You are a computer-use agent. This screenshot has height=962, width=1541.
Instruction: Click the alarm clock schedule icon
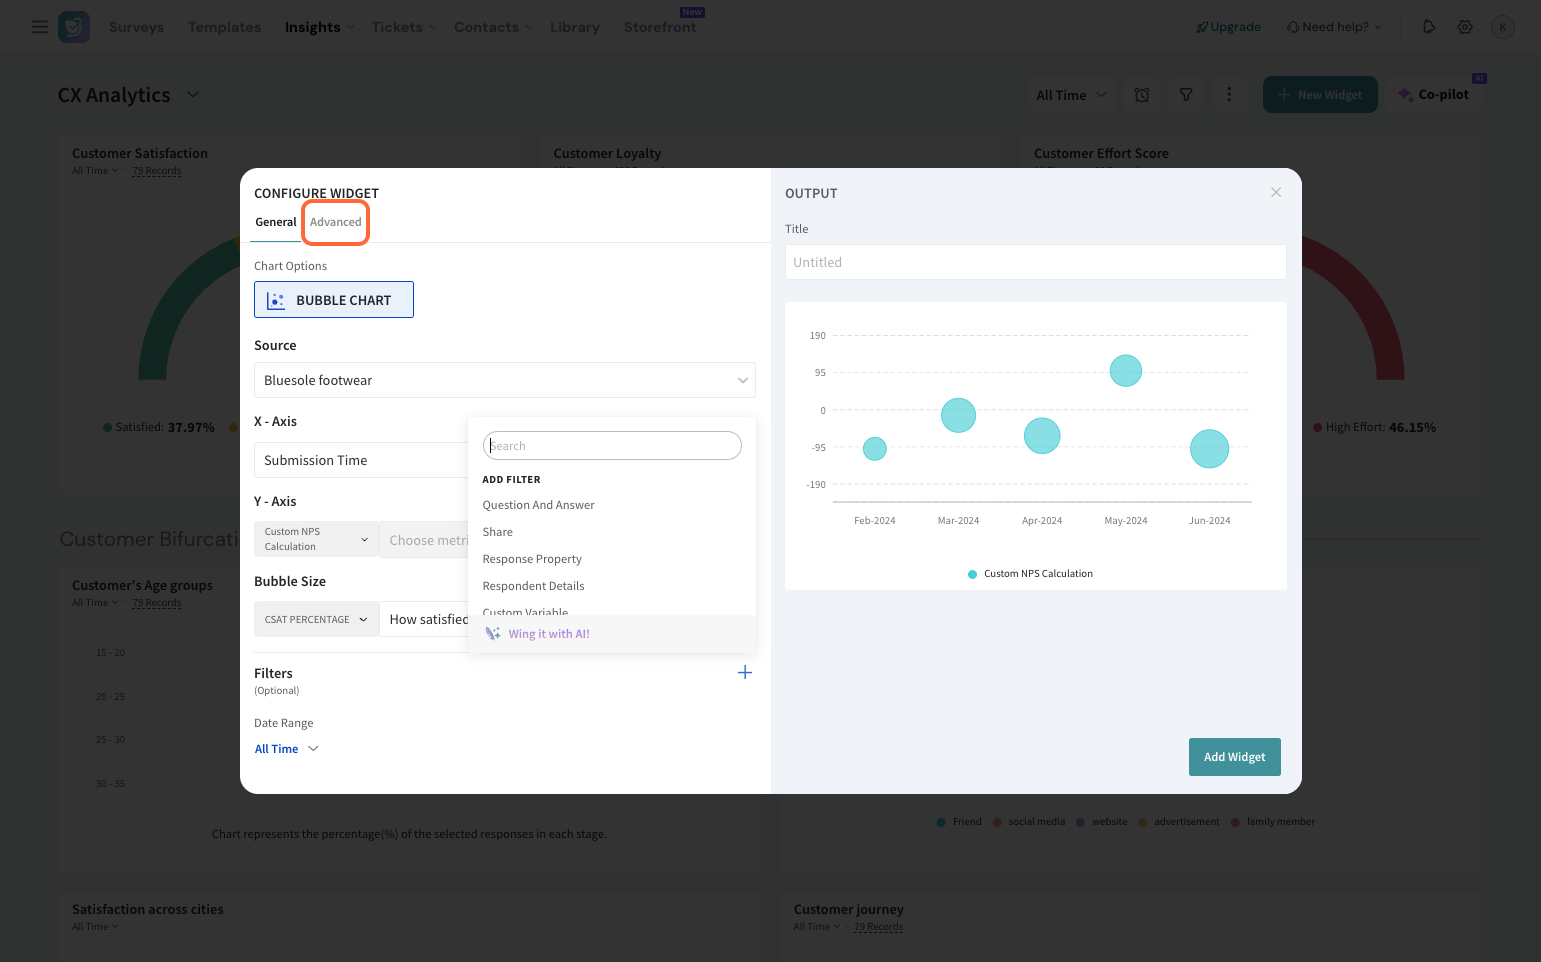click(x=1142, y=95)
